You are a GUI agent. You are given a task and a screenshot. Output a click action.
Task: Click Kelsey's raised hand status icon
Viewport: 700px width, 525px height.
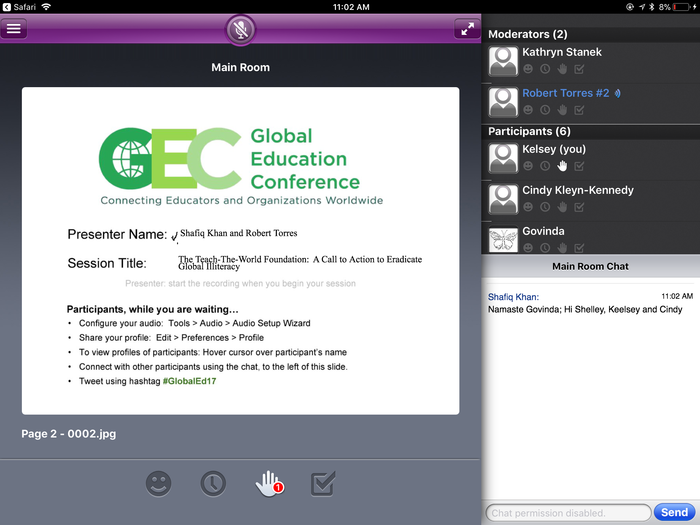(x=562, y=166)
